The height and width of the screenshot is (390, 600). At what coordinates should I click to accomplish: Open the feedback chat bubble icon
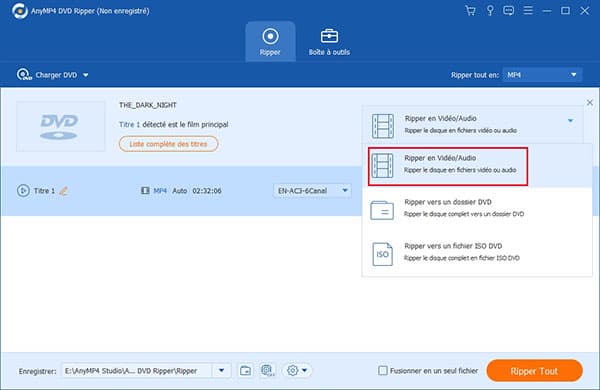509,10
